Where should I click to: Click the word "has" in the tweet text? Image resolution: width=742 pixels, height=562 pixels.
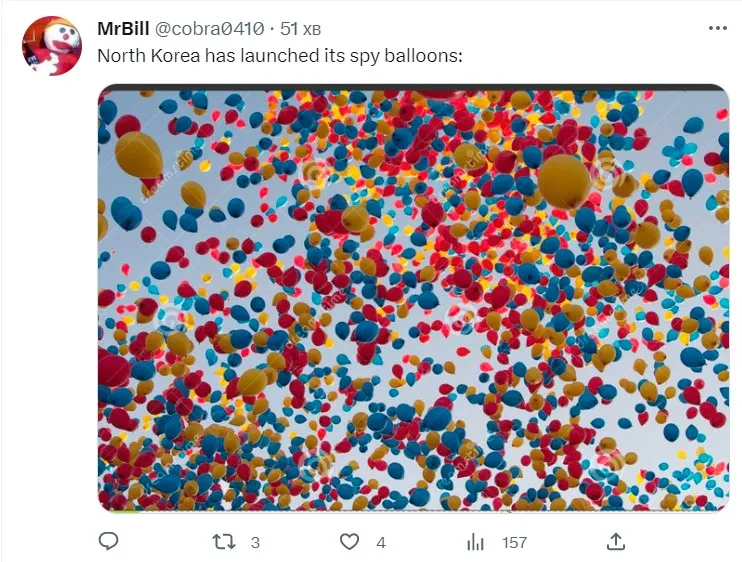221,56
